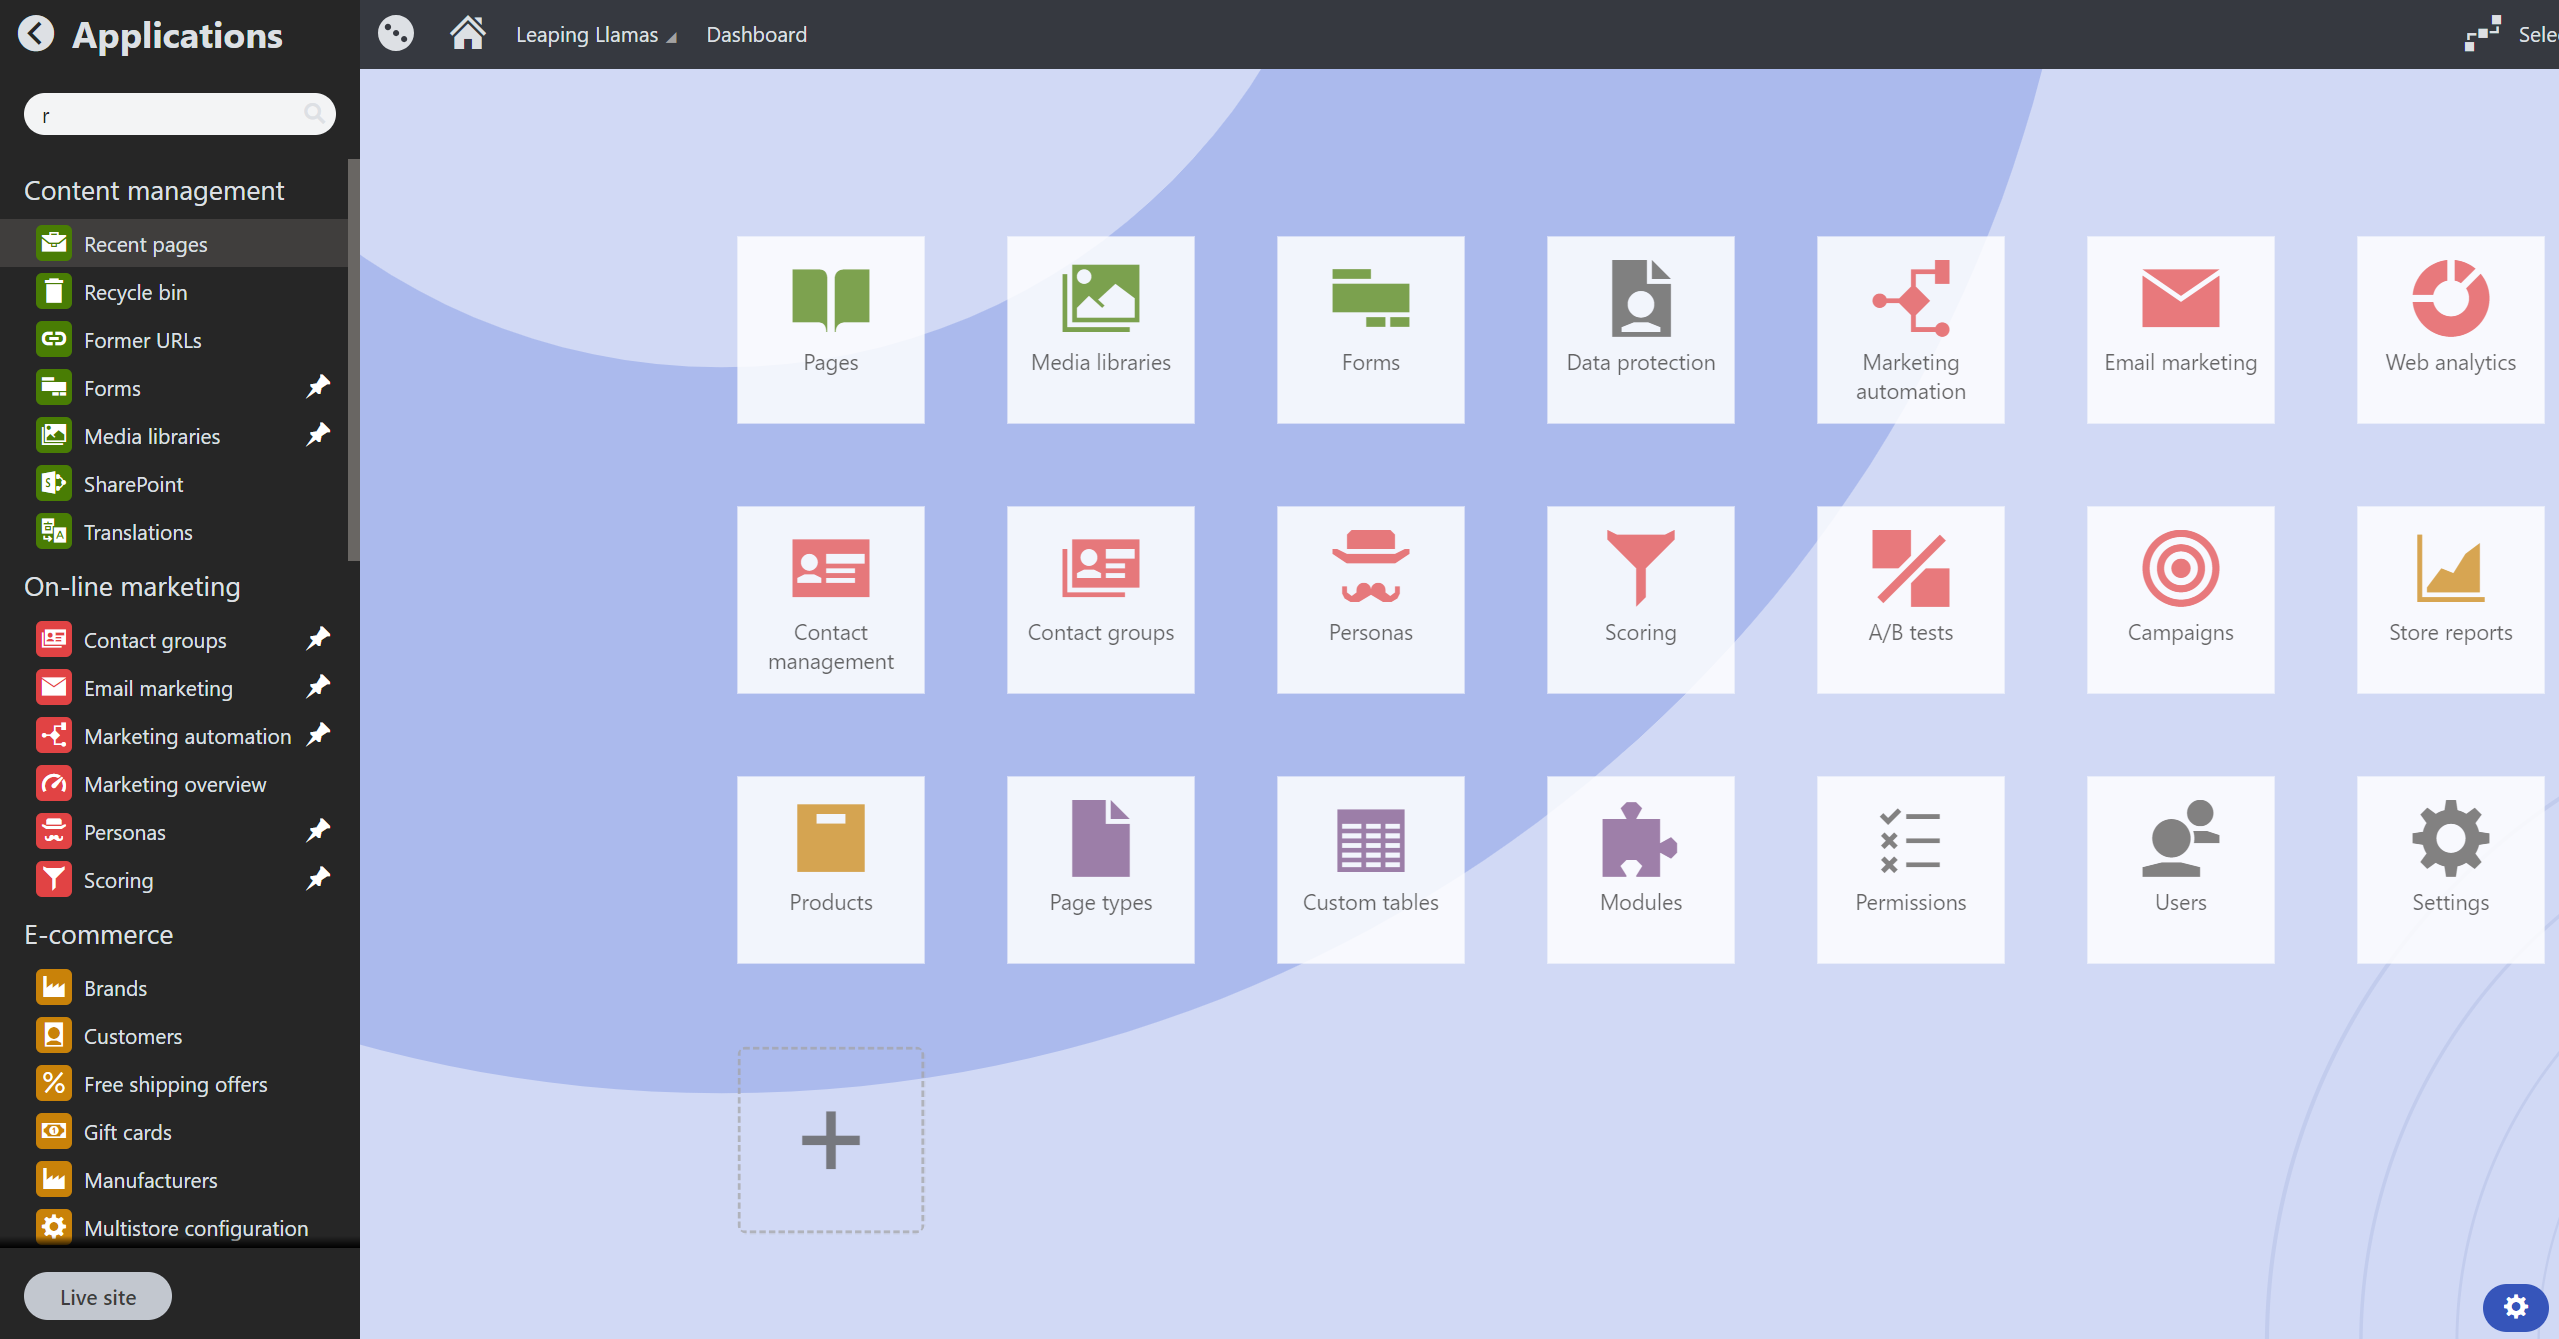
Task: Click the home icon in top bar
Action: (x=467, y=34)
